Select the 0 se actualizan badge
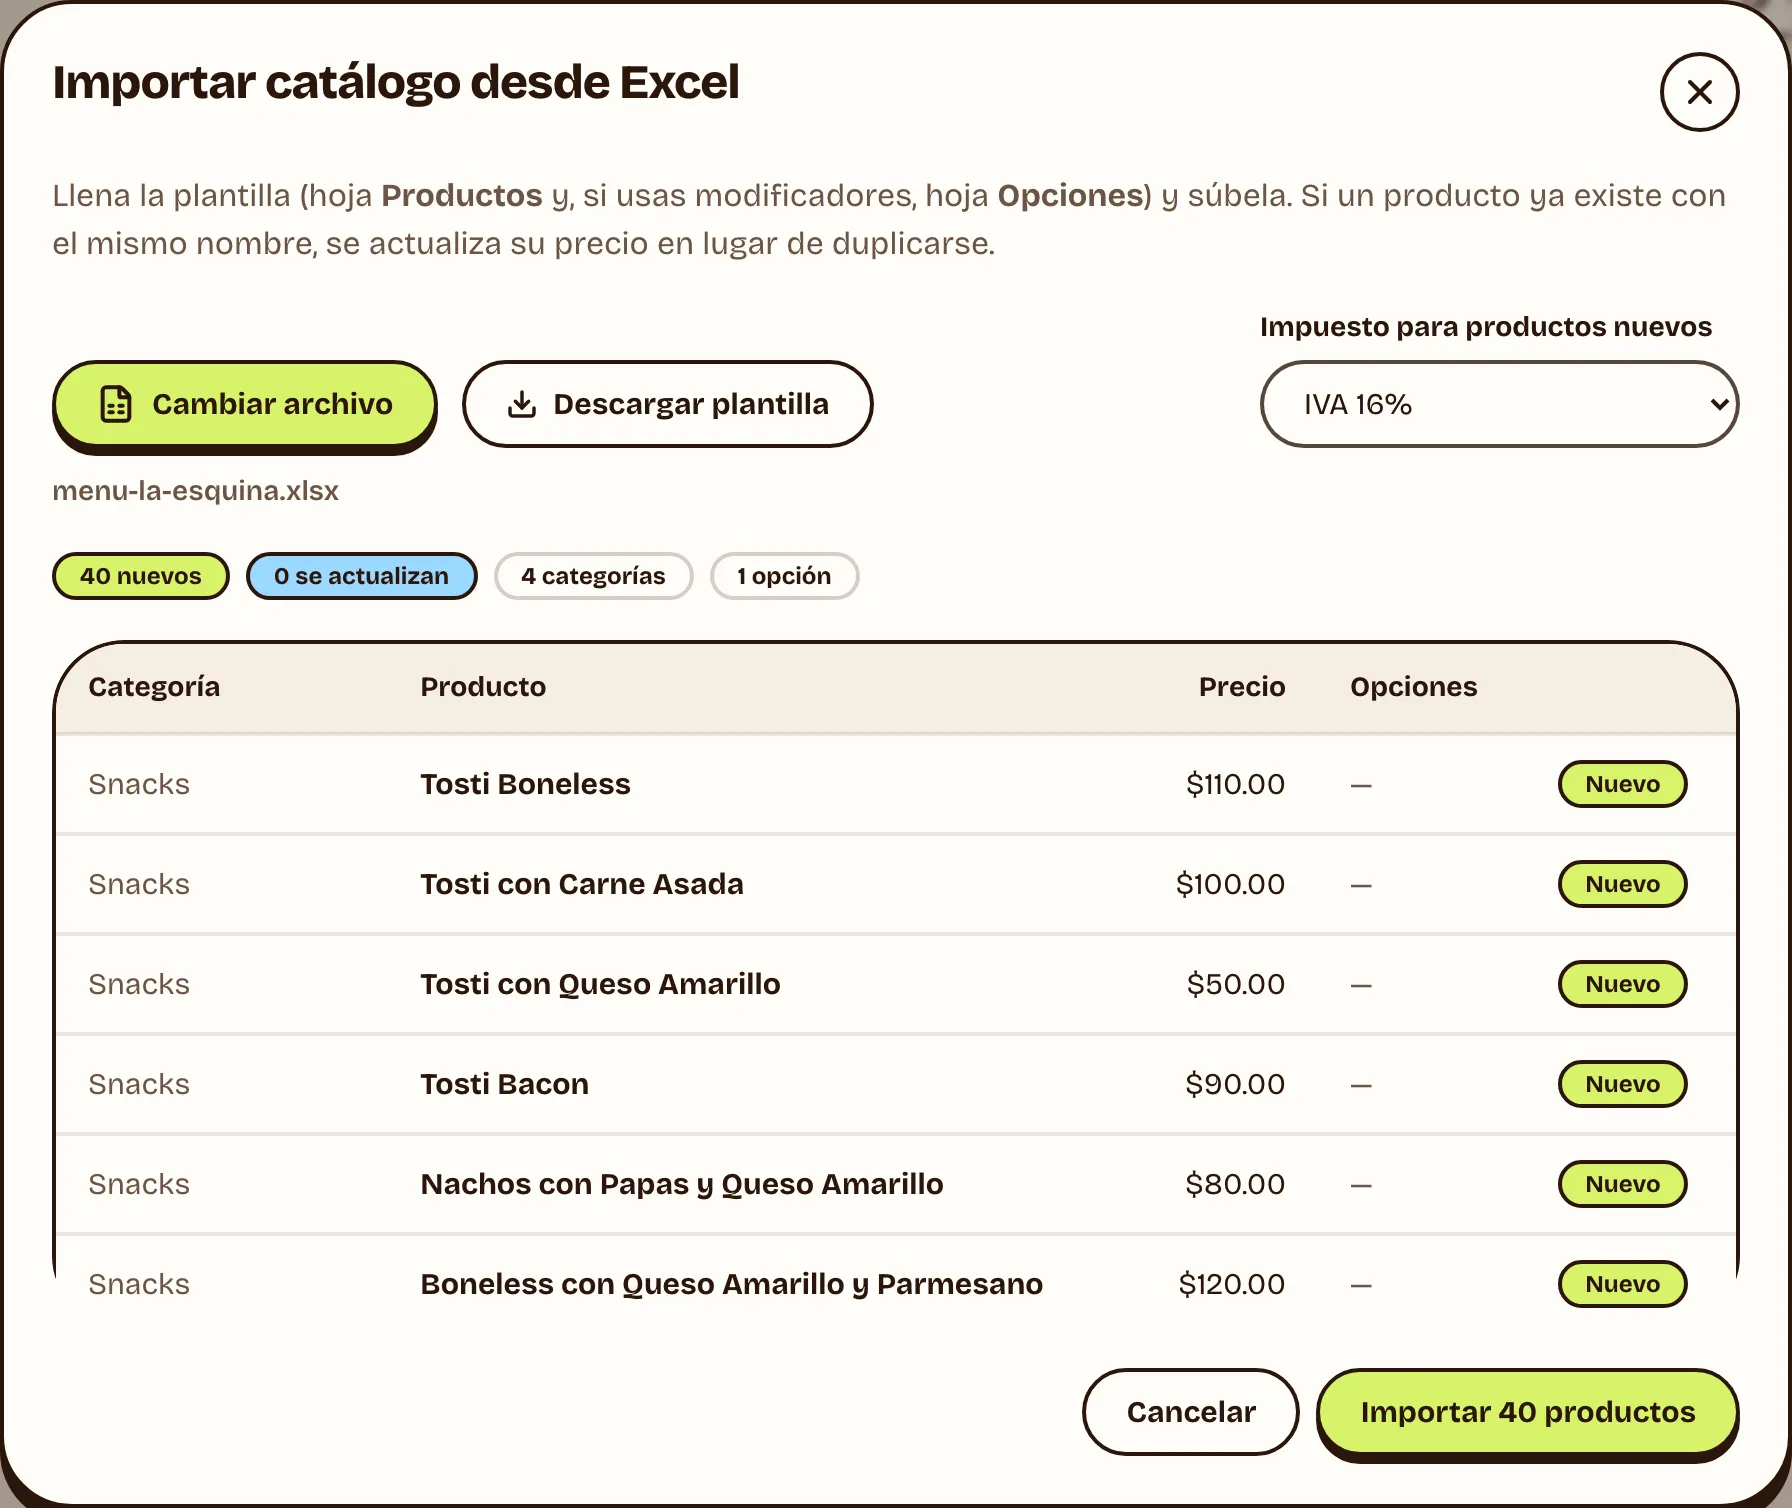The height and width of the screenshot is (1508, 1792). (x=361, y=576)
